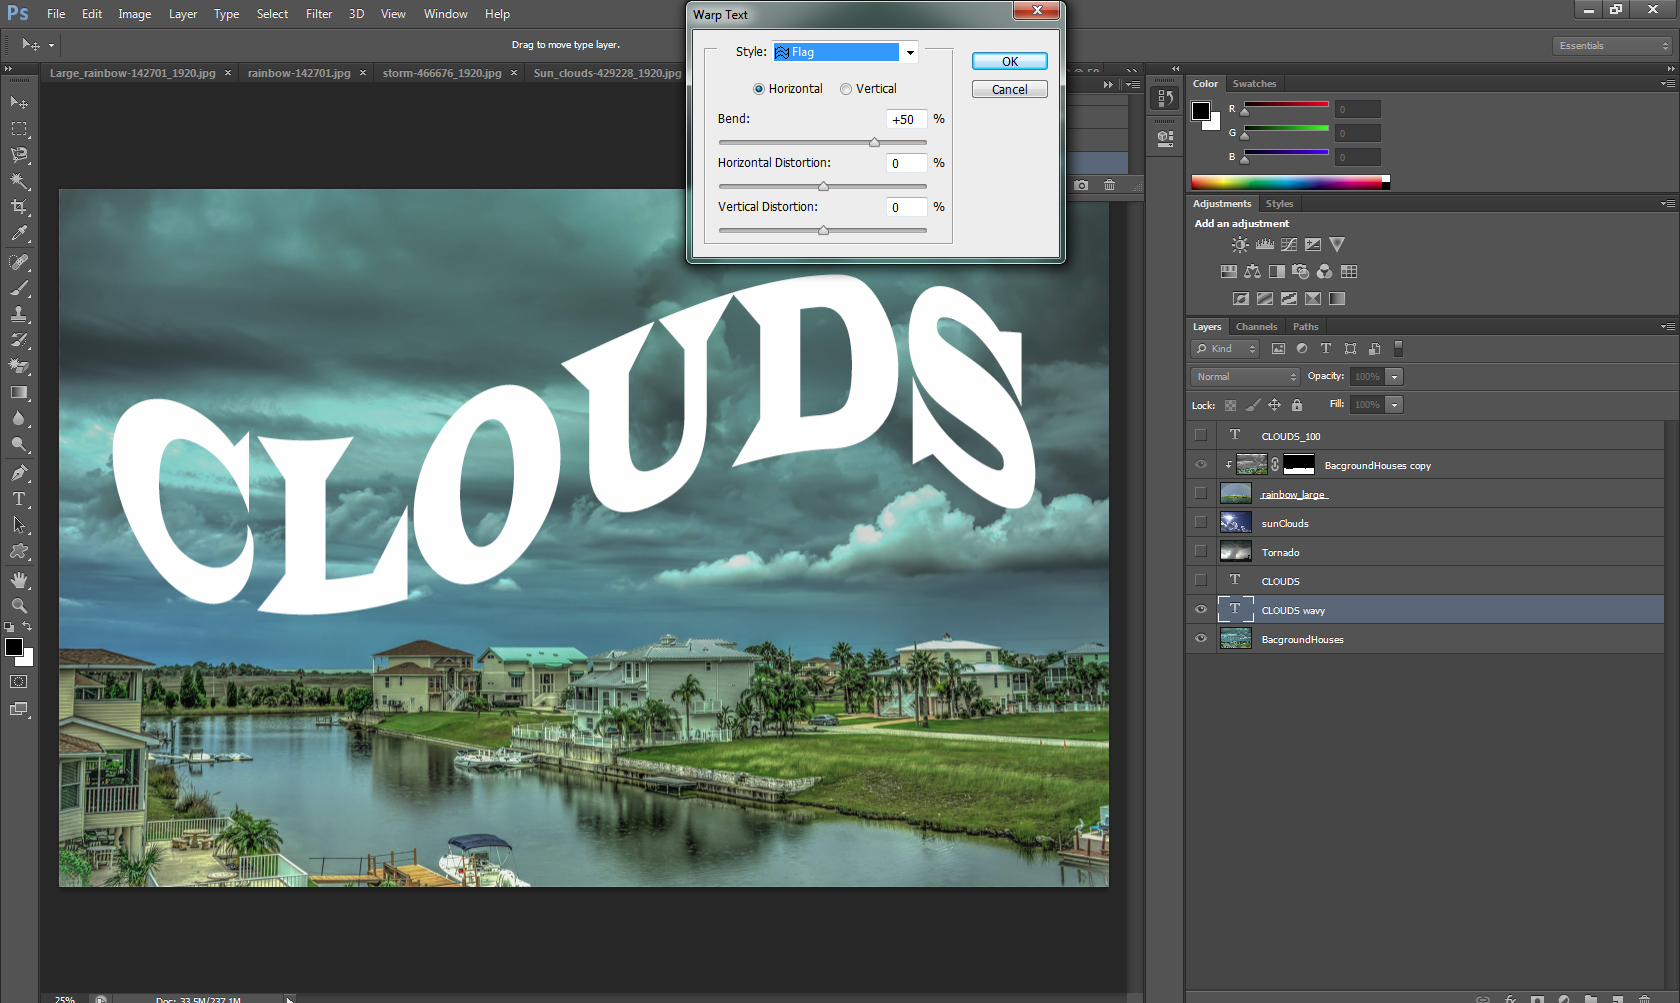The width and height of the screenshot is (1680, 1003).
Task: Show the Tornado layer
Action: [x=1201, y=552]
